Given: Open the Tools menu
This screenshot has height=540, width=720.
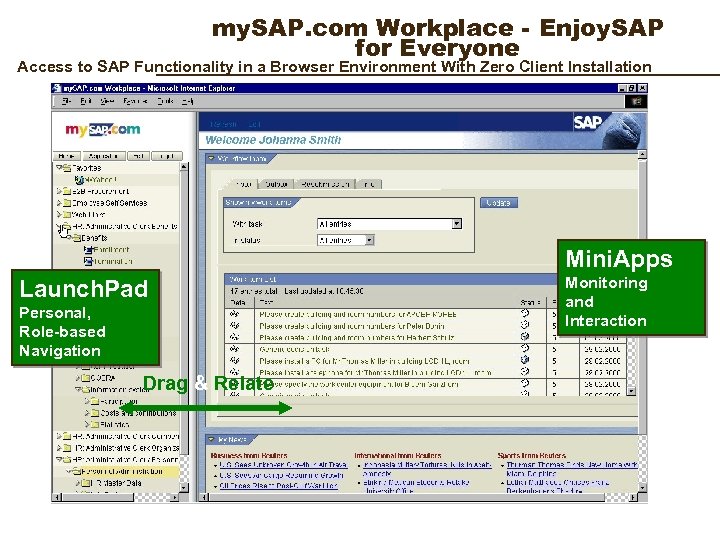Looking at the screenshot, I should pyautogui.click(x=165, y=101).
